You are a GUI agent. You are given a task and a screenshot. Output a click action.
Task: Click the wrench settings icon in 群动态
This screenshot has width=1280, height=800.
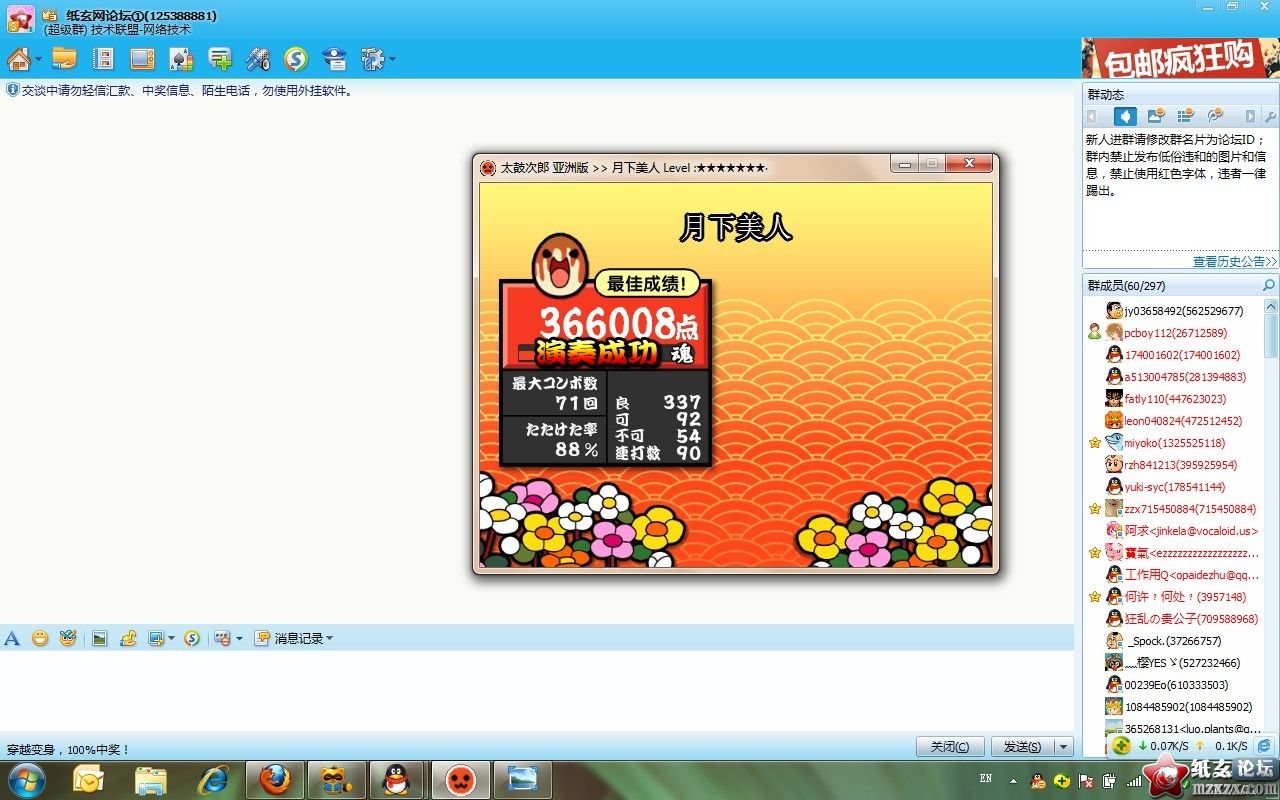pyautogui.click(x=1270, y=117)
